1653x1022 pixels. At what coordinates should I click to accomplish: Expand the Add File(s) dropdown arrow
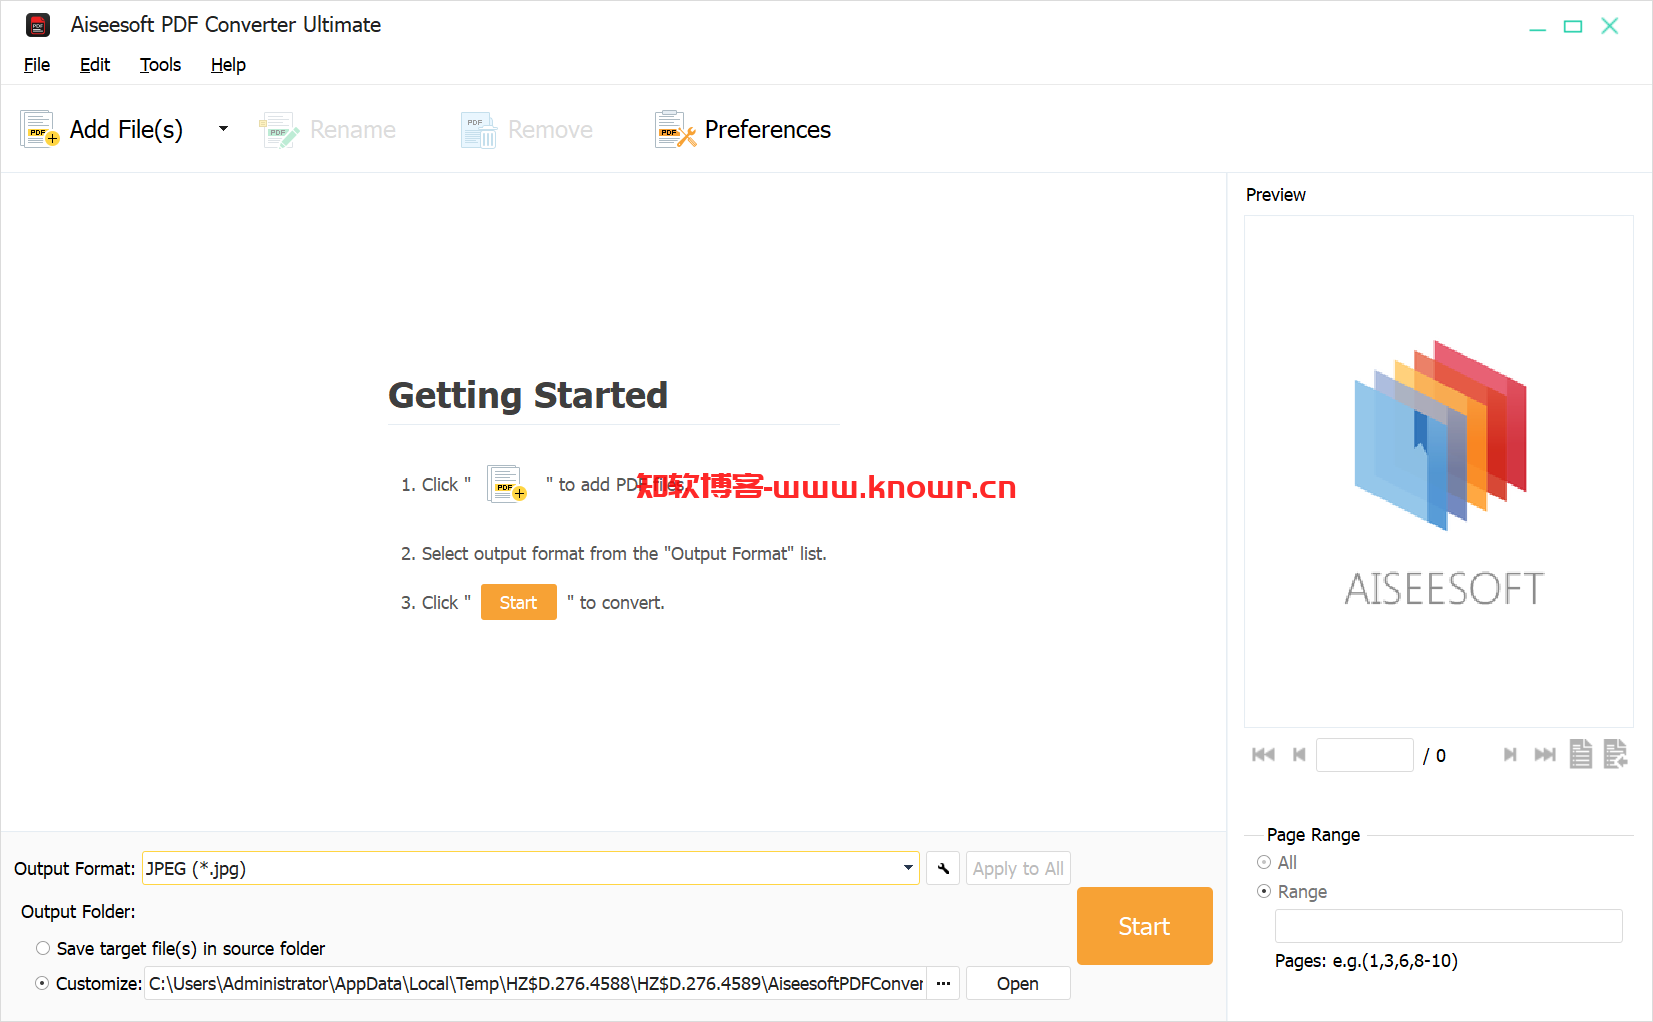(x=223, y=129)
